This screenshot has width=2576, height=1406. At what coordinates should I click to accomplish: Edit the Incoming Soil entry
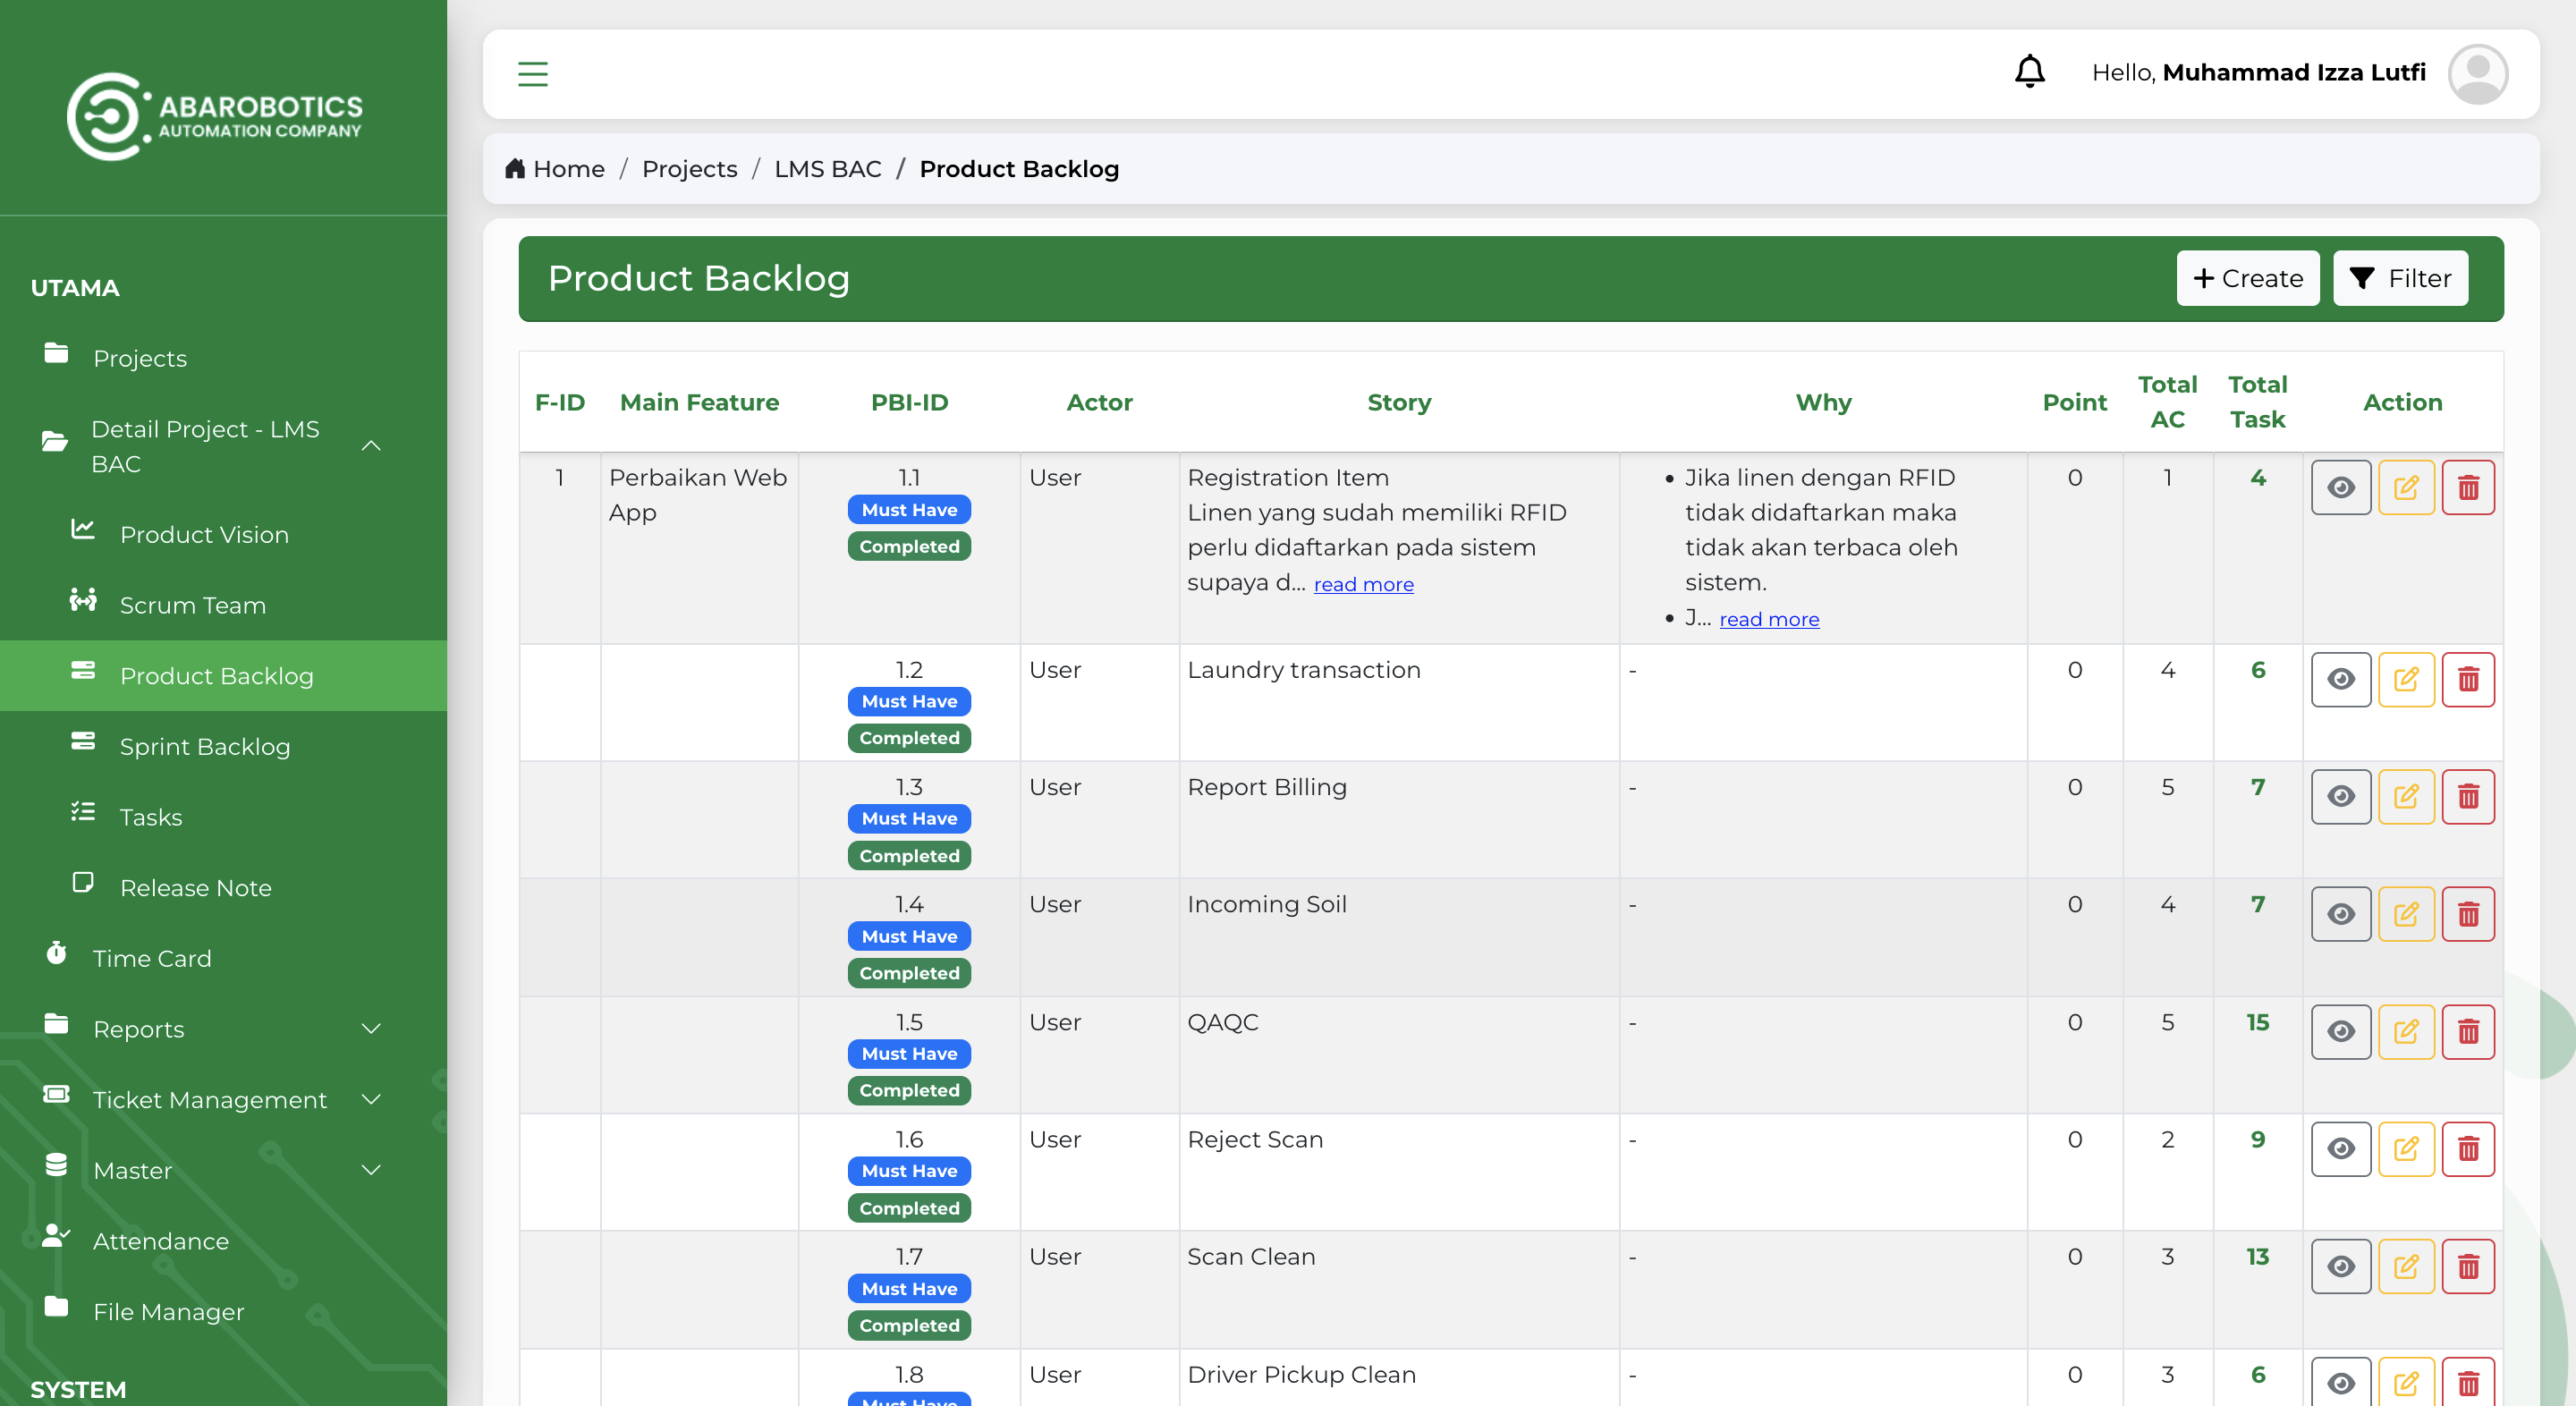click(x=2406, y=914)
